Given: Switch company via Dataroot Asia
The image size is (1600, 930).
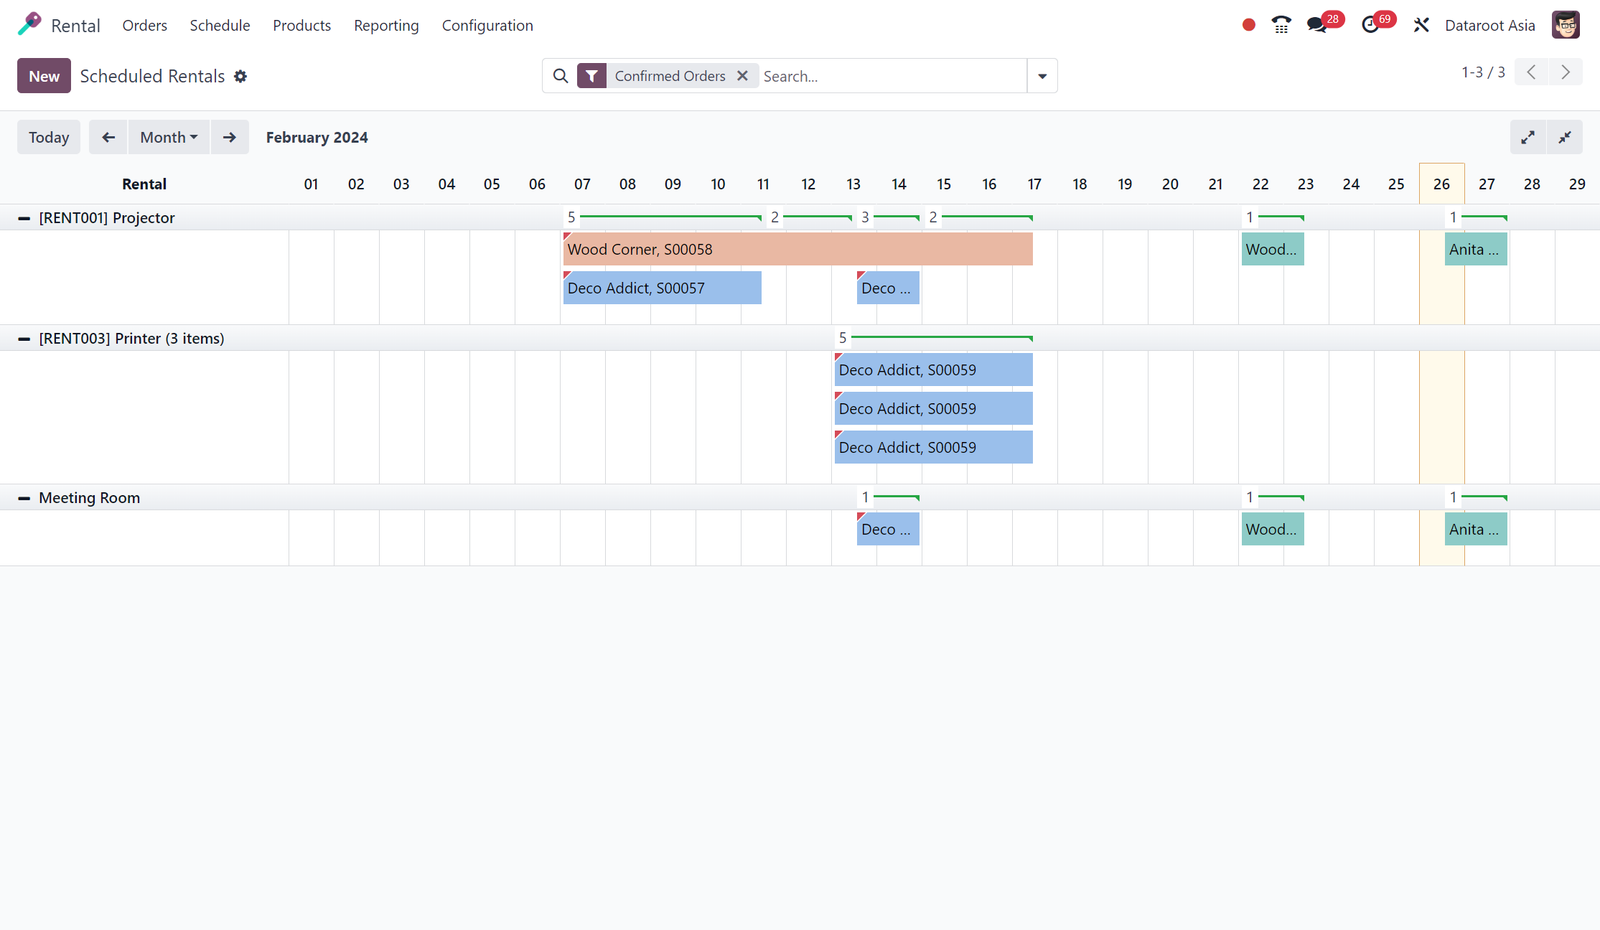Looking at the screenshot, I should coord(1489,25).
